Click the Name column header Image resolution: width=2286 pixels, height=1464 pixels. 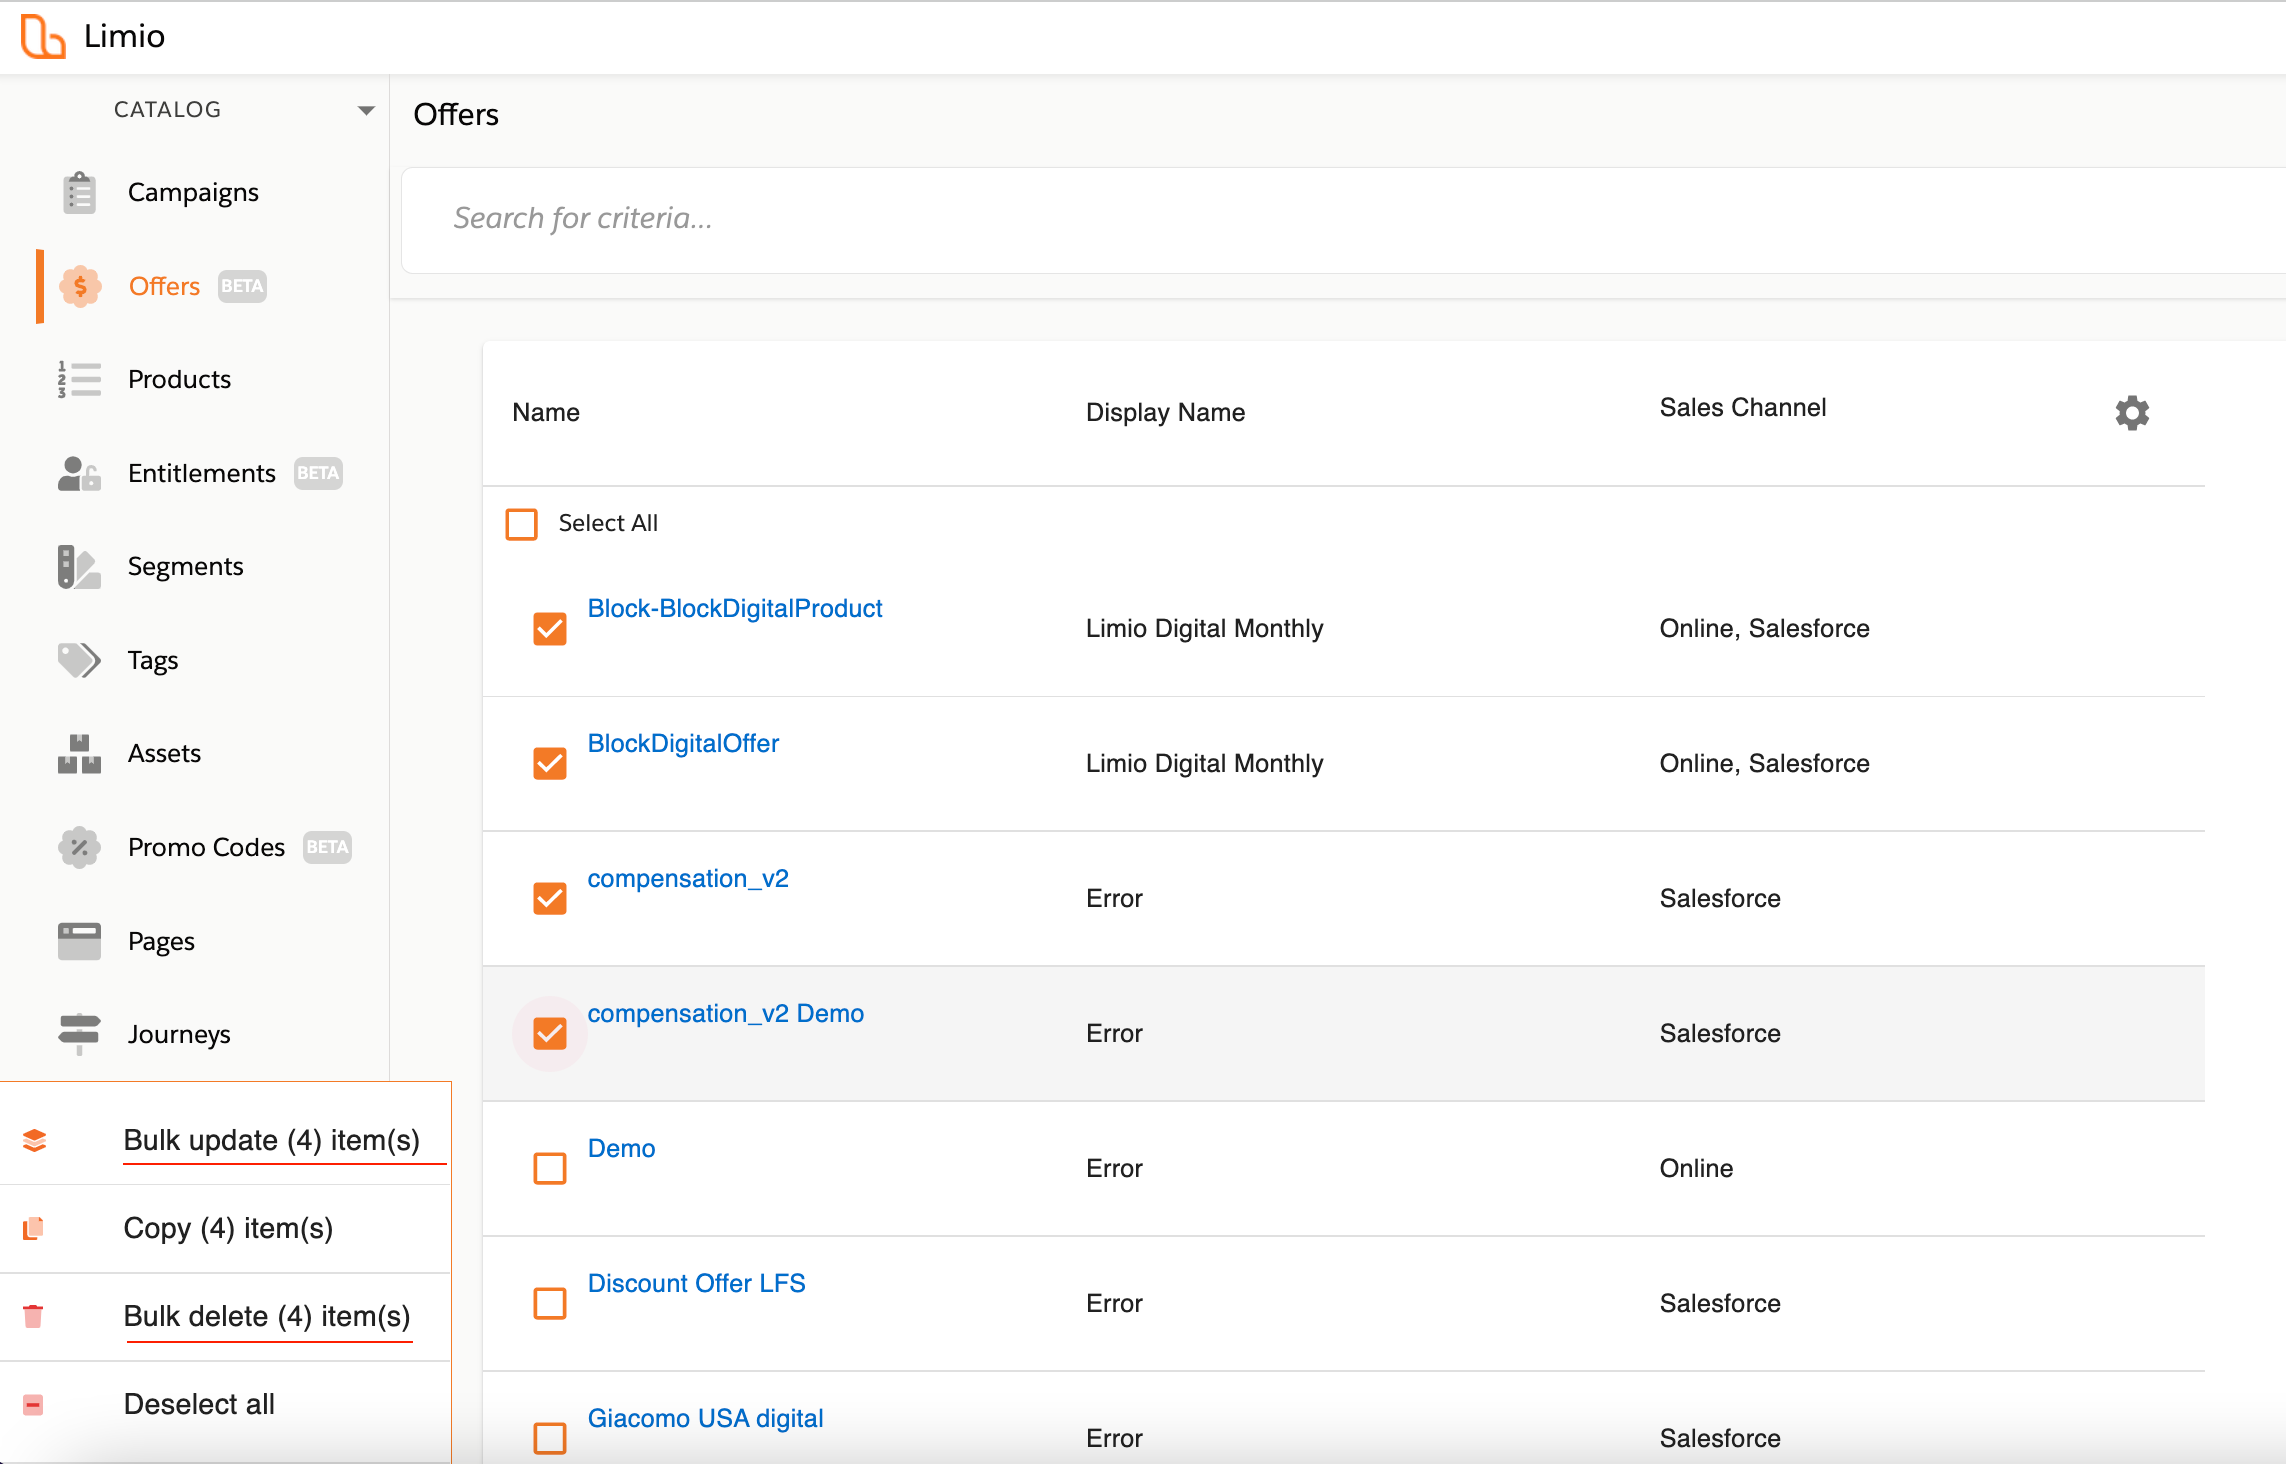(546, 413)
